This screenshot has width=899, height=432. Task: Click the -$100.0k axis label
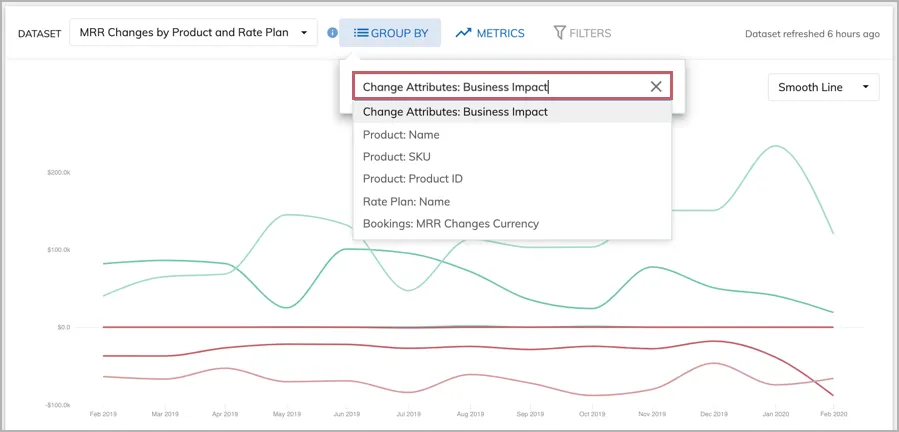point(58,405)
